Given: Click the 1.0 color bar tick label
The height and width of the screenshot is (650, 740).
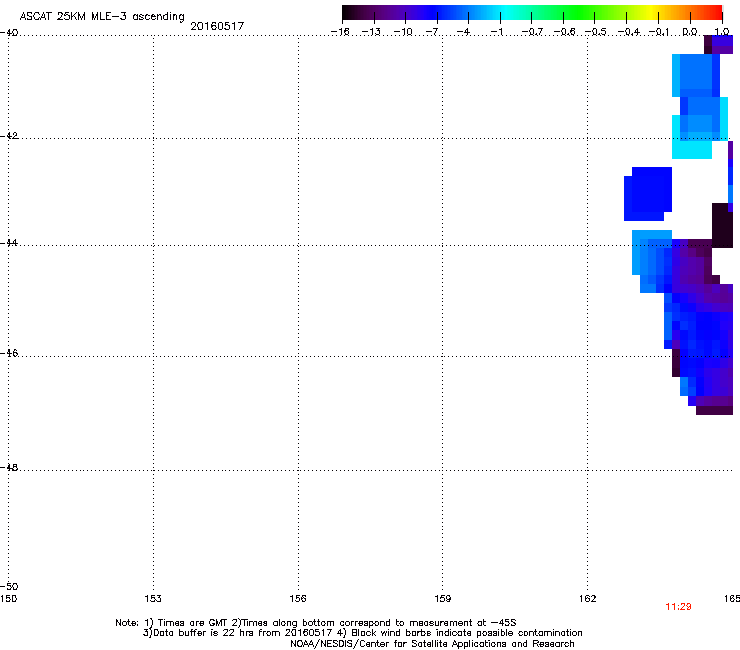Looking at the screenshot, I should coord(723,32).
